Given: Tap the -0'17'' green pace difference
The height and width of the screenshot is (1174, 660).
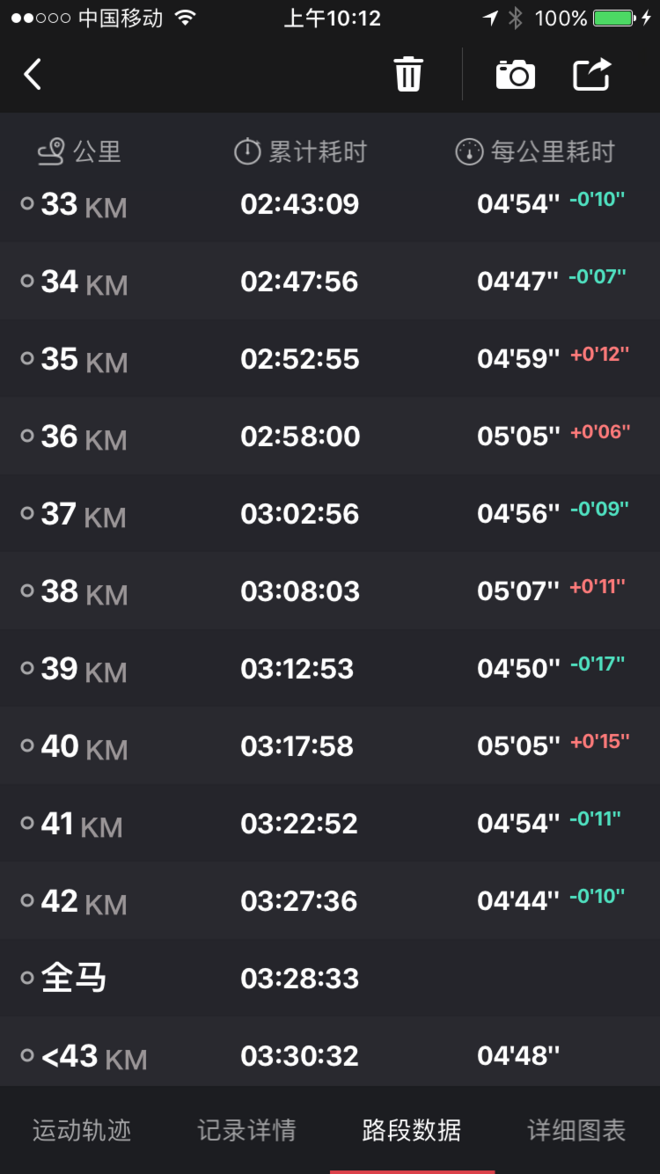Looking at the screenshot, I should 597,664.
